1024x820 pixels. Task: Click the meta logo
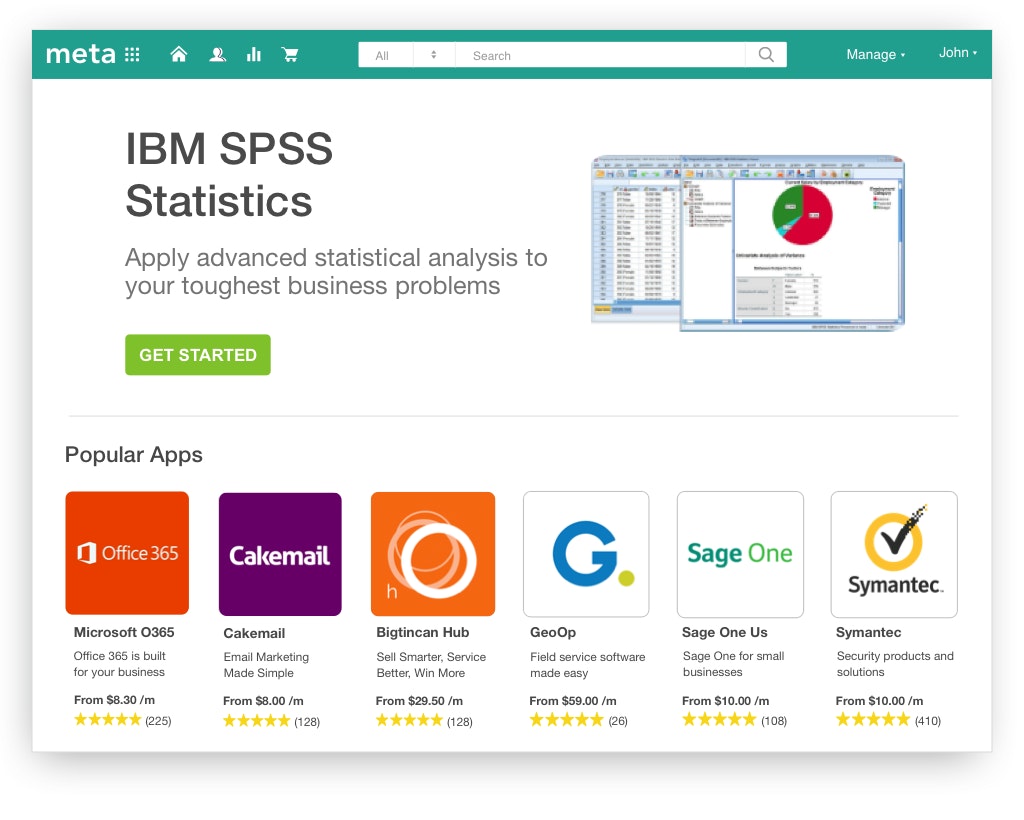tap(80, 54)
